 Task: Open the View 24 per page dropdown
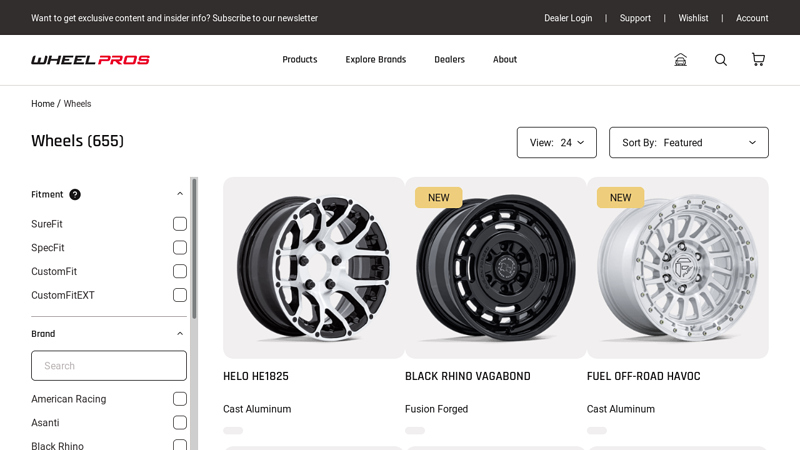pos(557,142)
